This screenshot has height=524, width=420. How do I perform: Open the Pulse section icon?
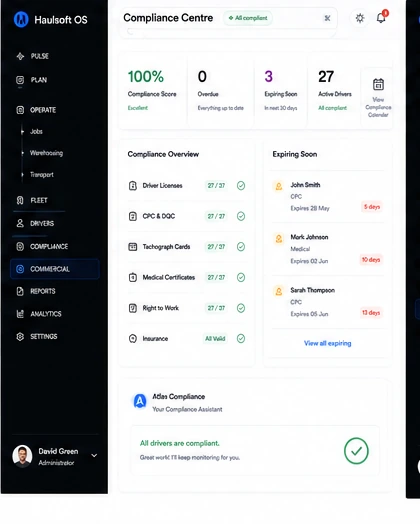(x=20, y=56)
